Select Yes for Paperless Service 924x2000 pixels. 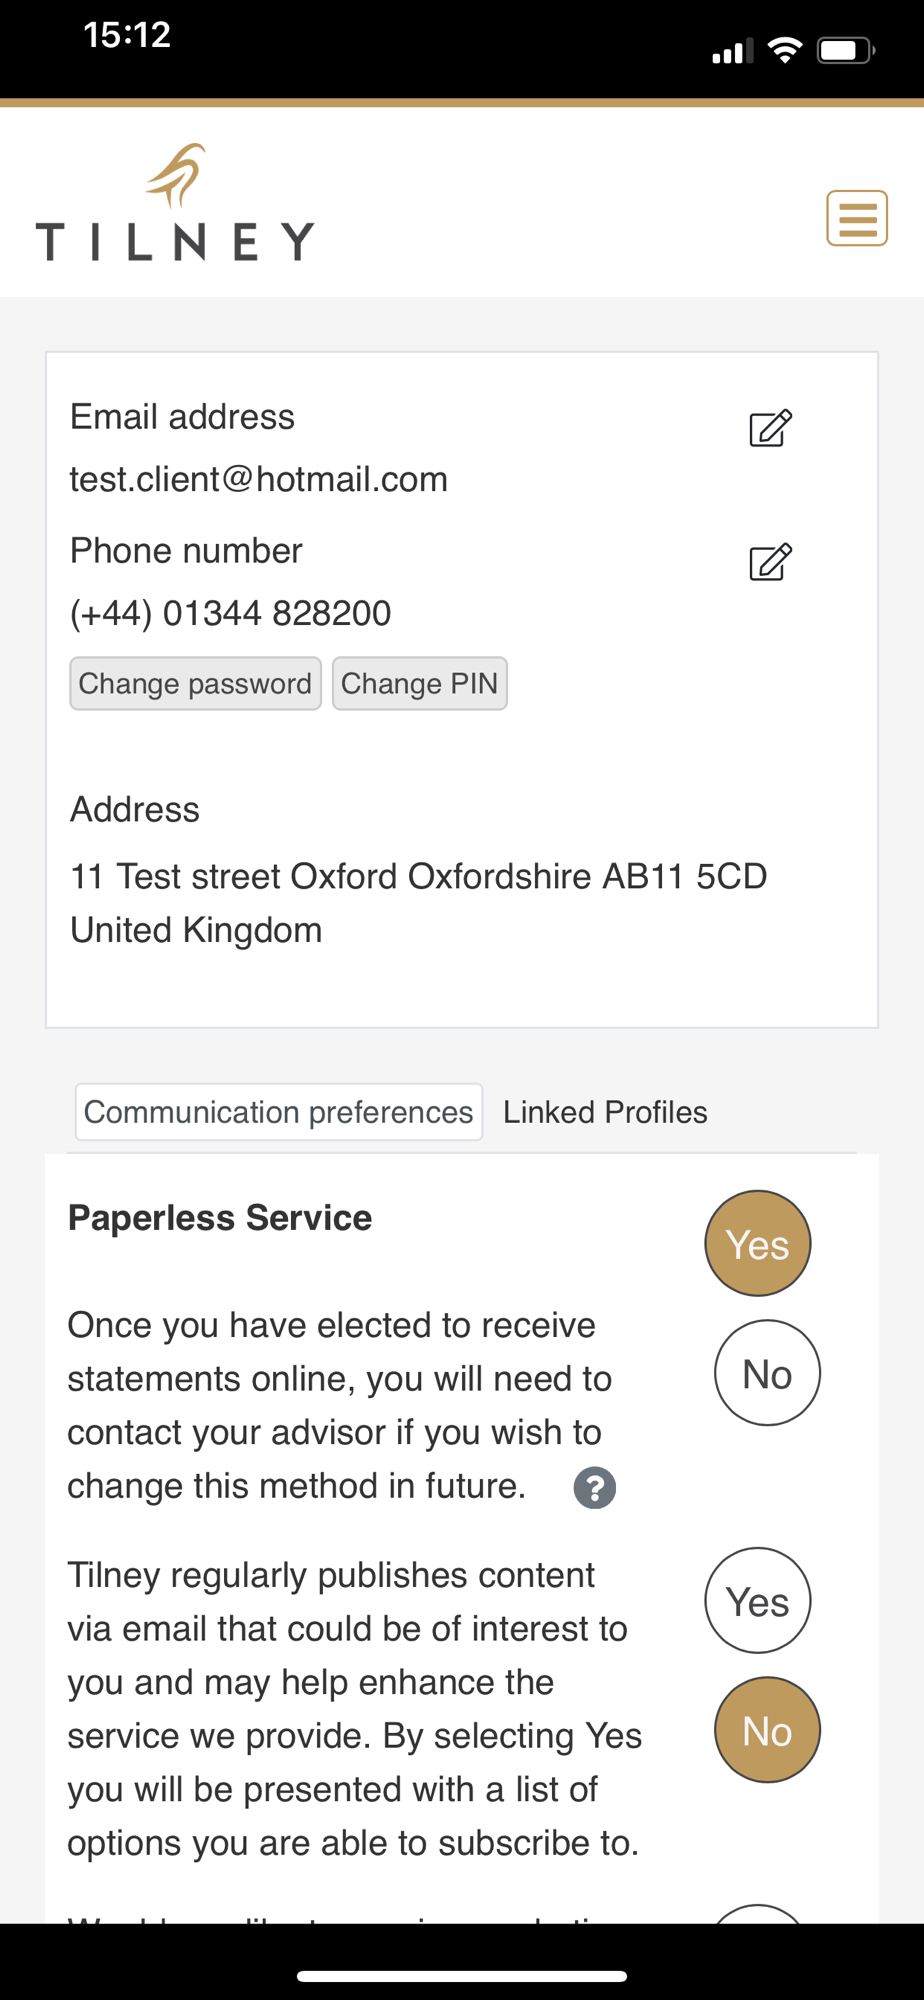[758, 1244]
